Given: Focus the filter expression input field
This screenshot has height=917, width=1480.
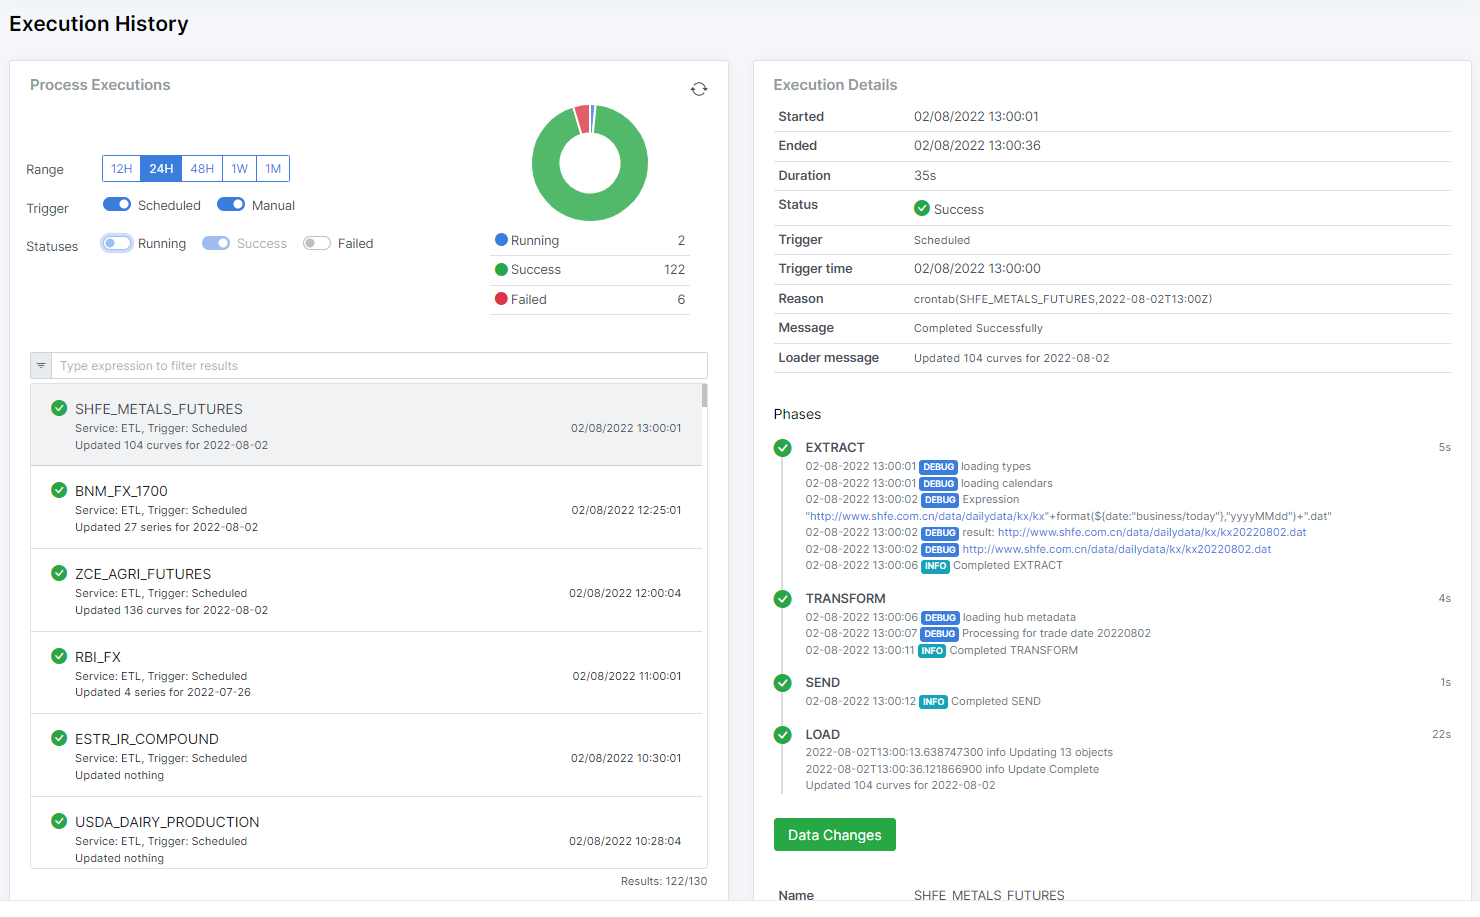Looking at the screenshot, I should (x=380, y=366).
